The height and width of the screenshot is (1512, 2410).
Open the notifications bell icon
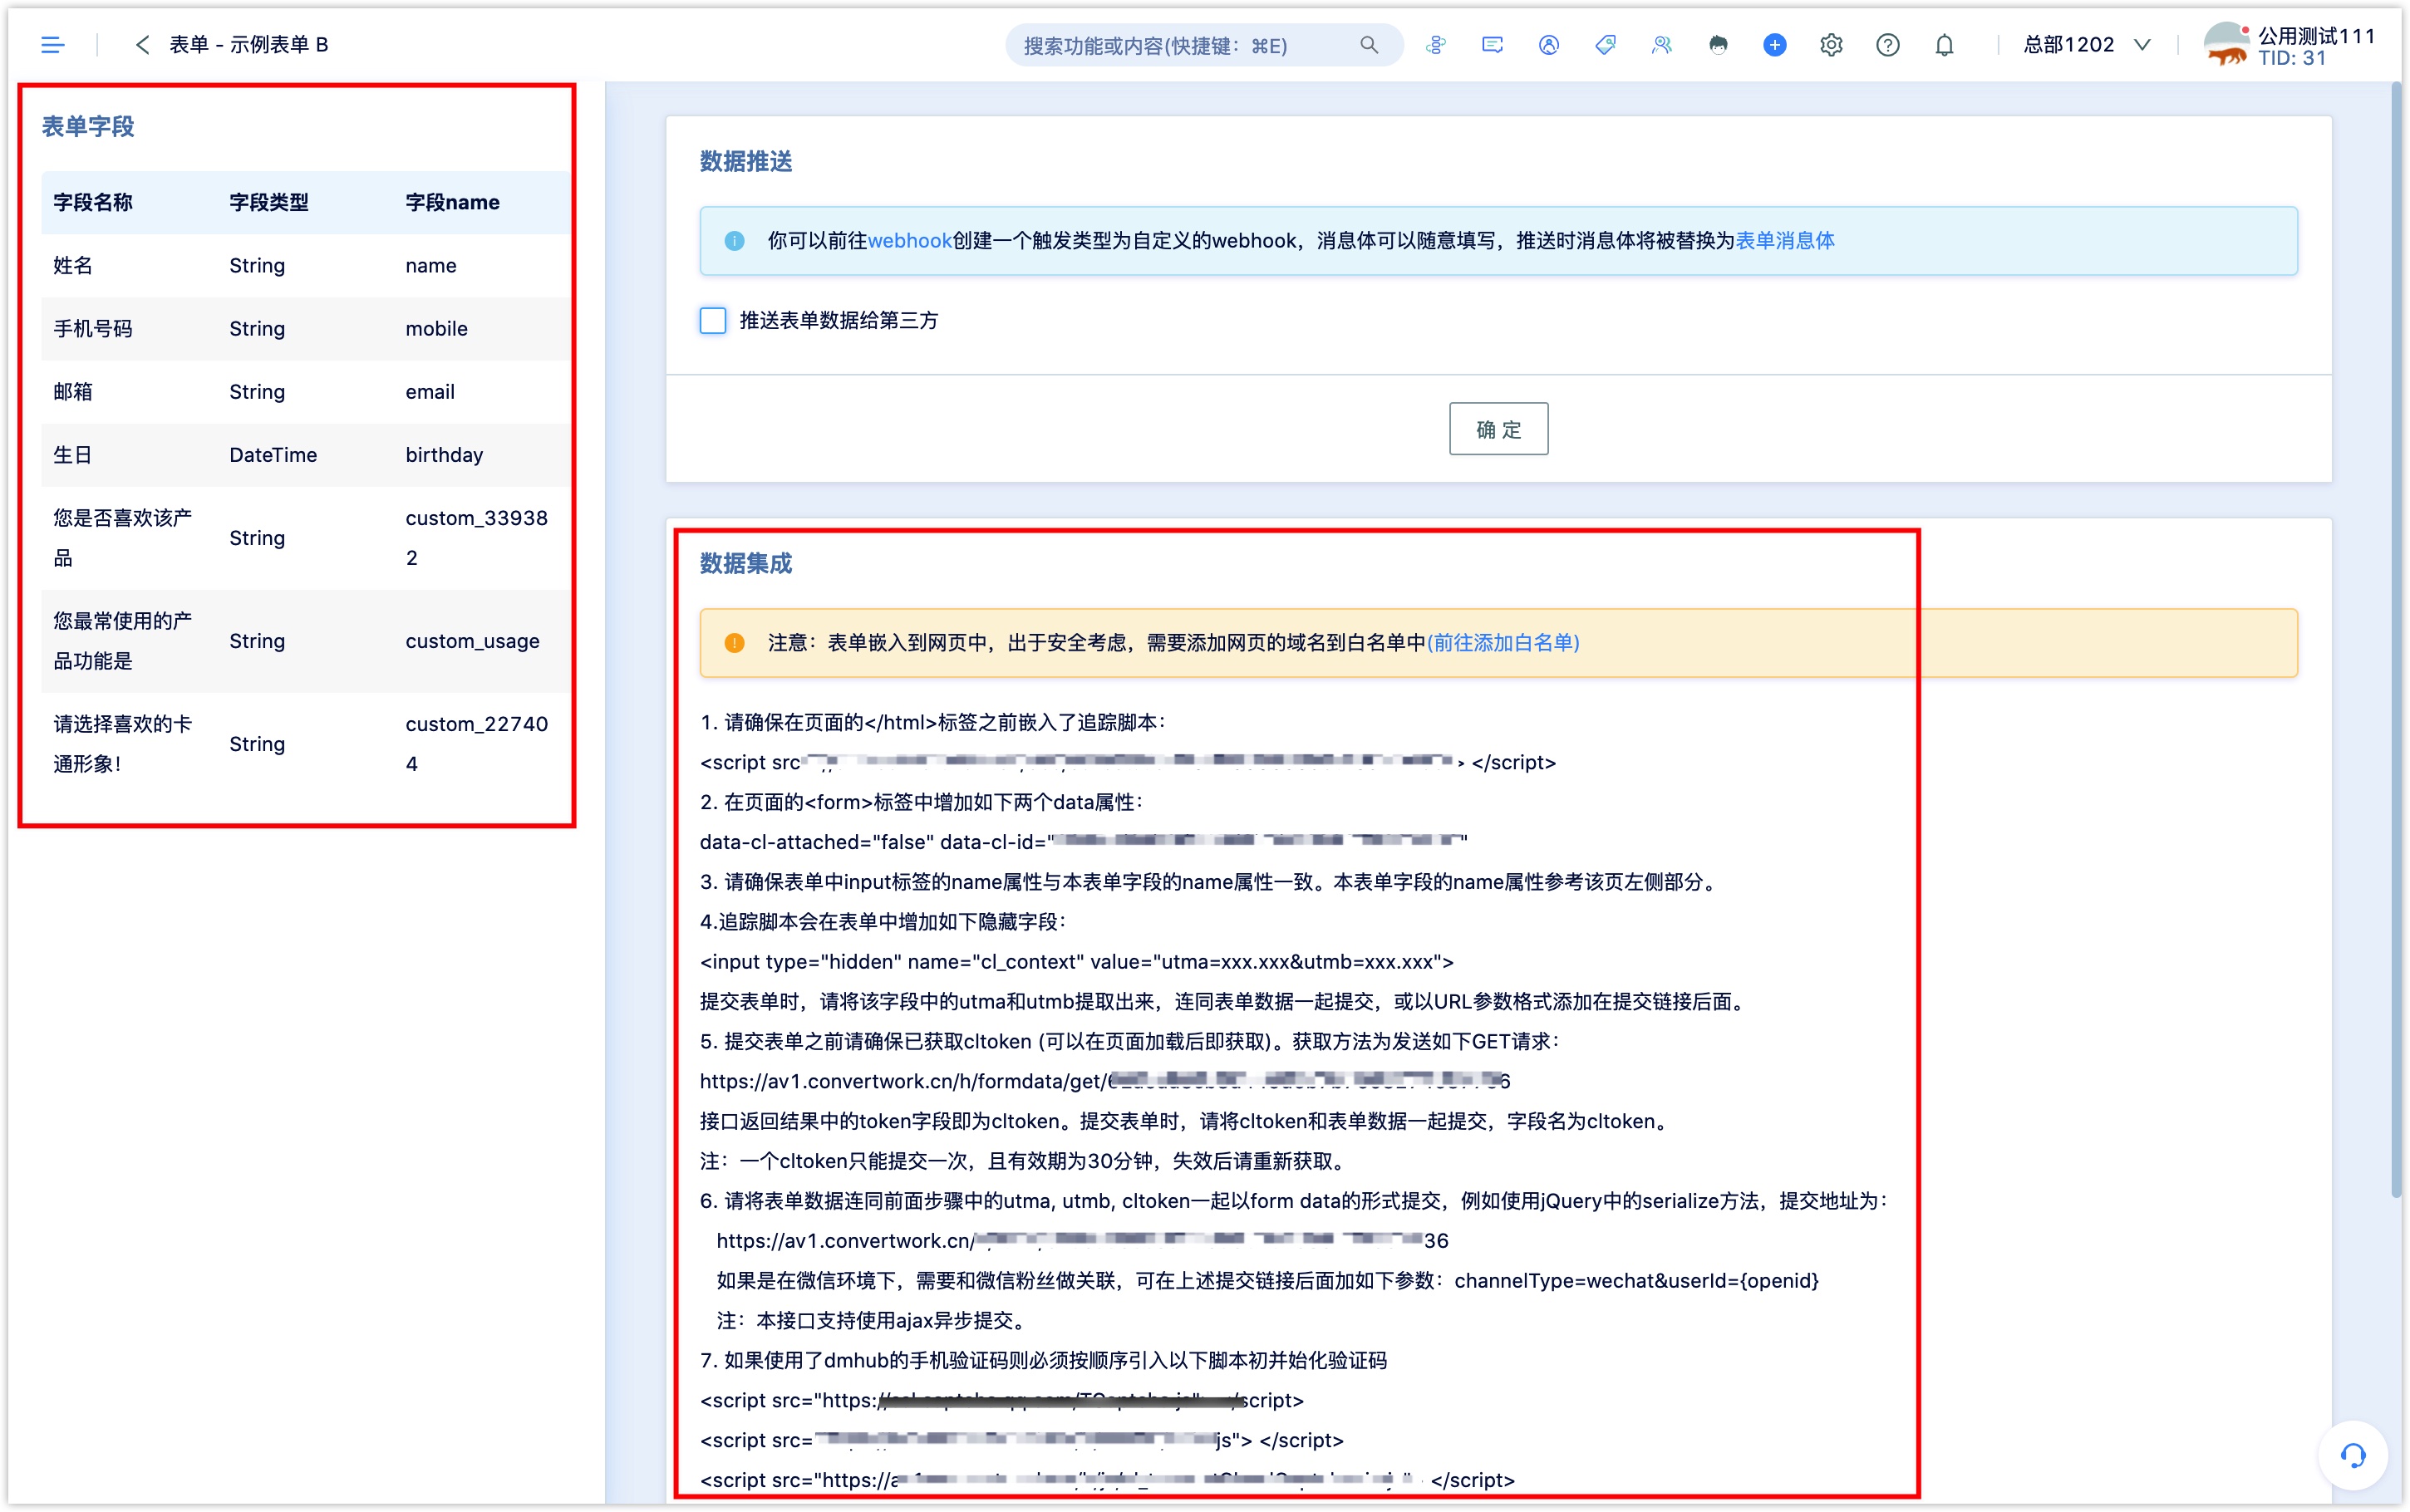[x=1944, y=45]
